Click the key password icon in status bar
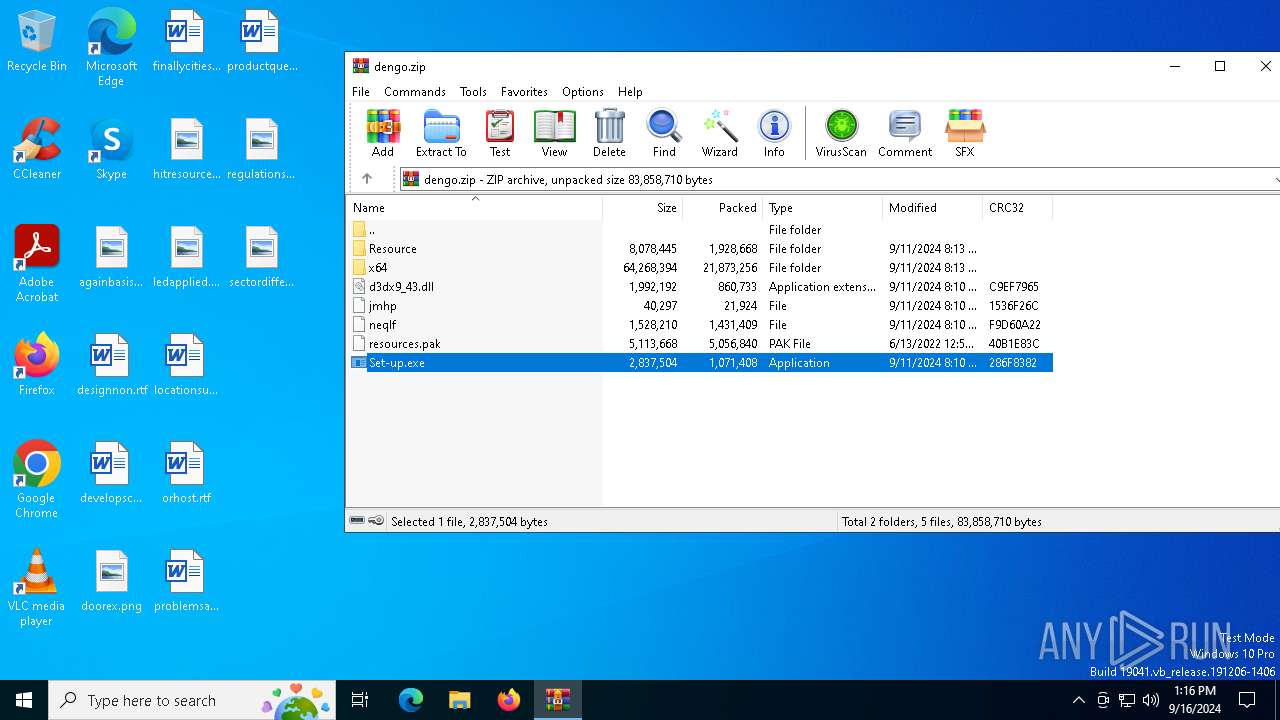 (376, 521)
